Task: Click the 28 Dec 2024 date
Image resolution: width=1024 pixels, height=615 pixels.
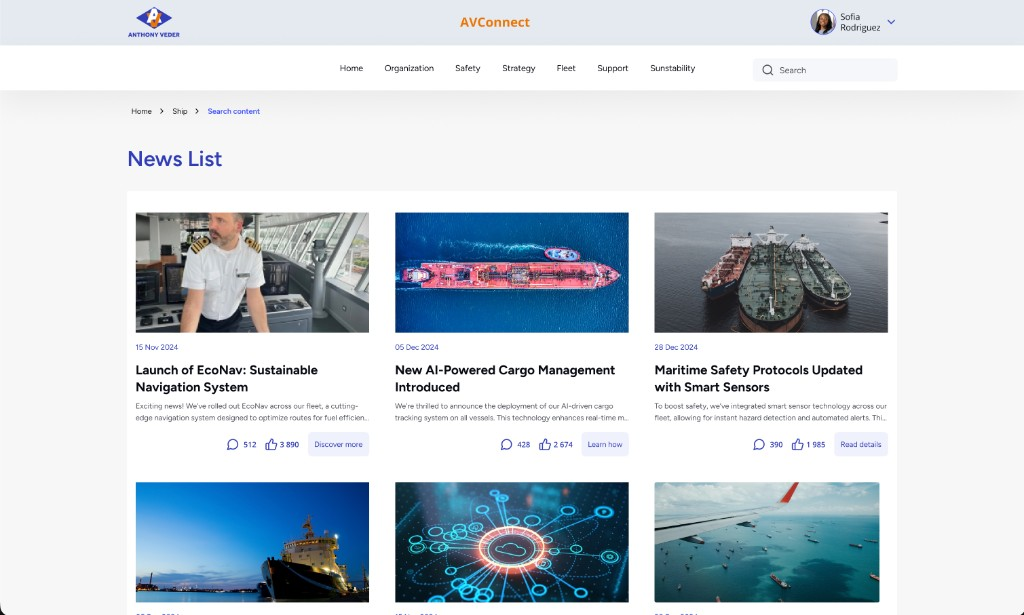Action: click(x=676, y=347)
